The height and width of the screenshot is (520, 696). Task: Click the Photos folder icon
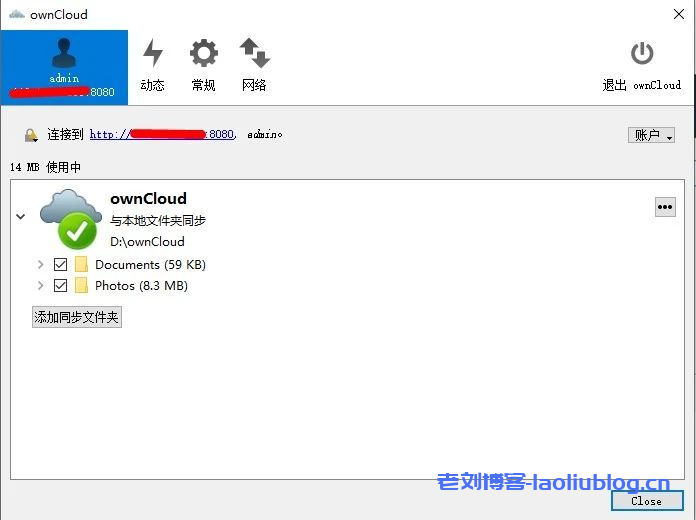[81, 285]
